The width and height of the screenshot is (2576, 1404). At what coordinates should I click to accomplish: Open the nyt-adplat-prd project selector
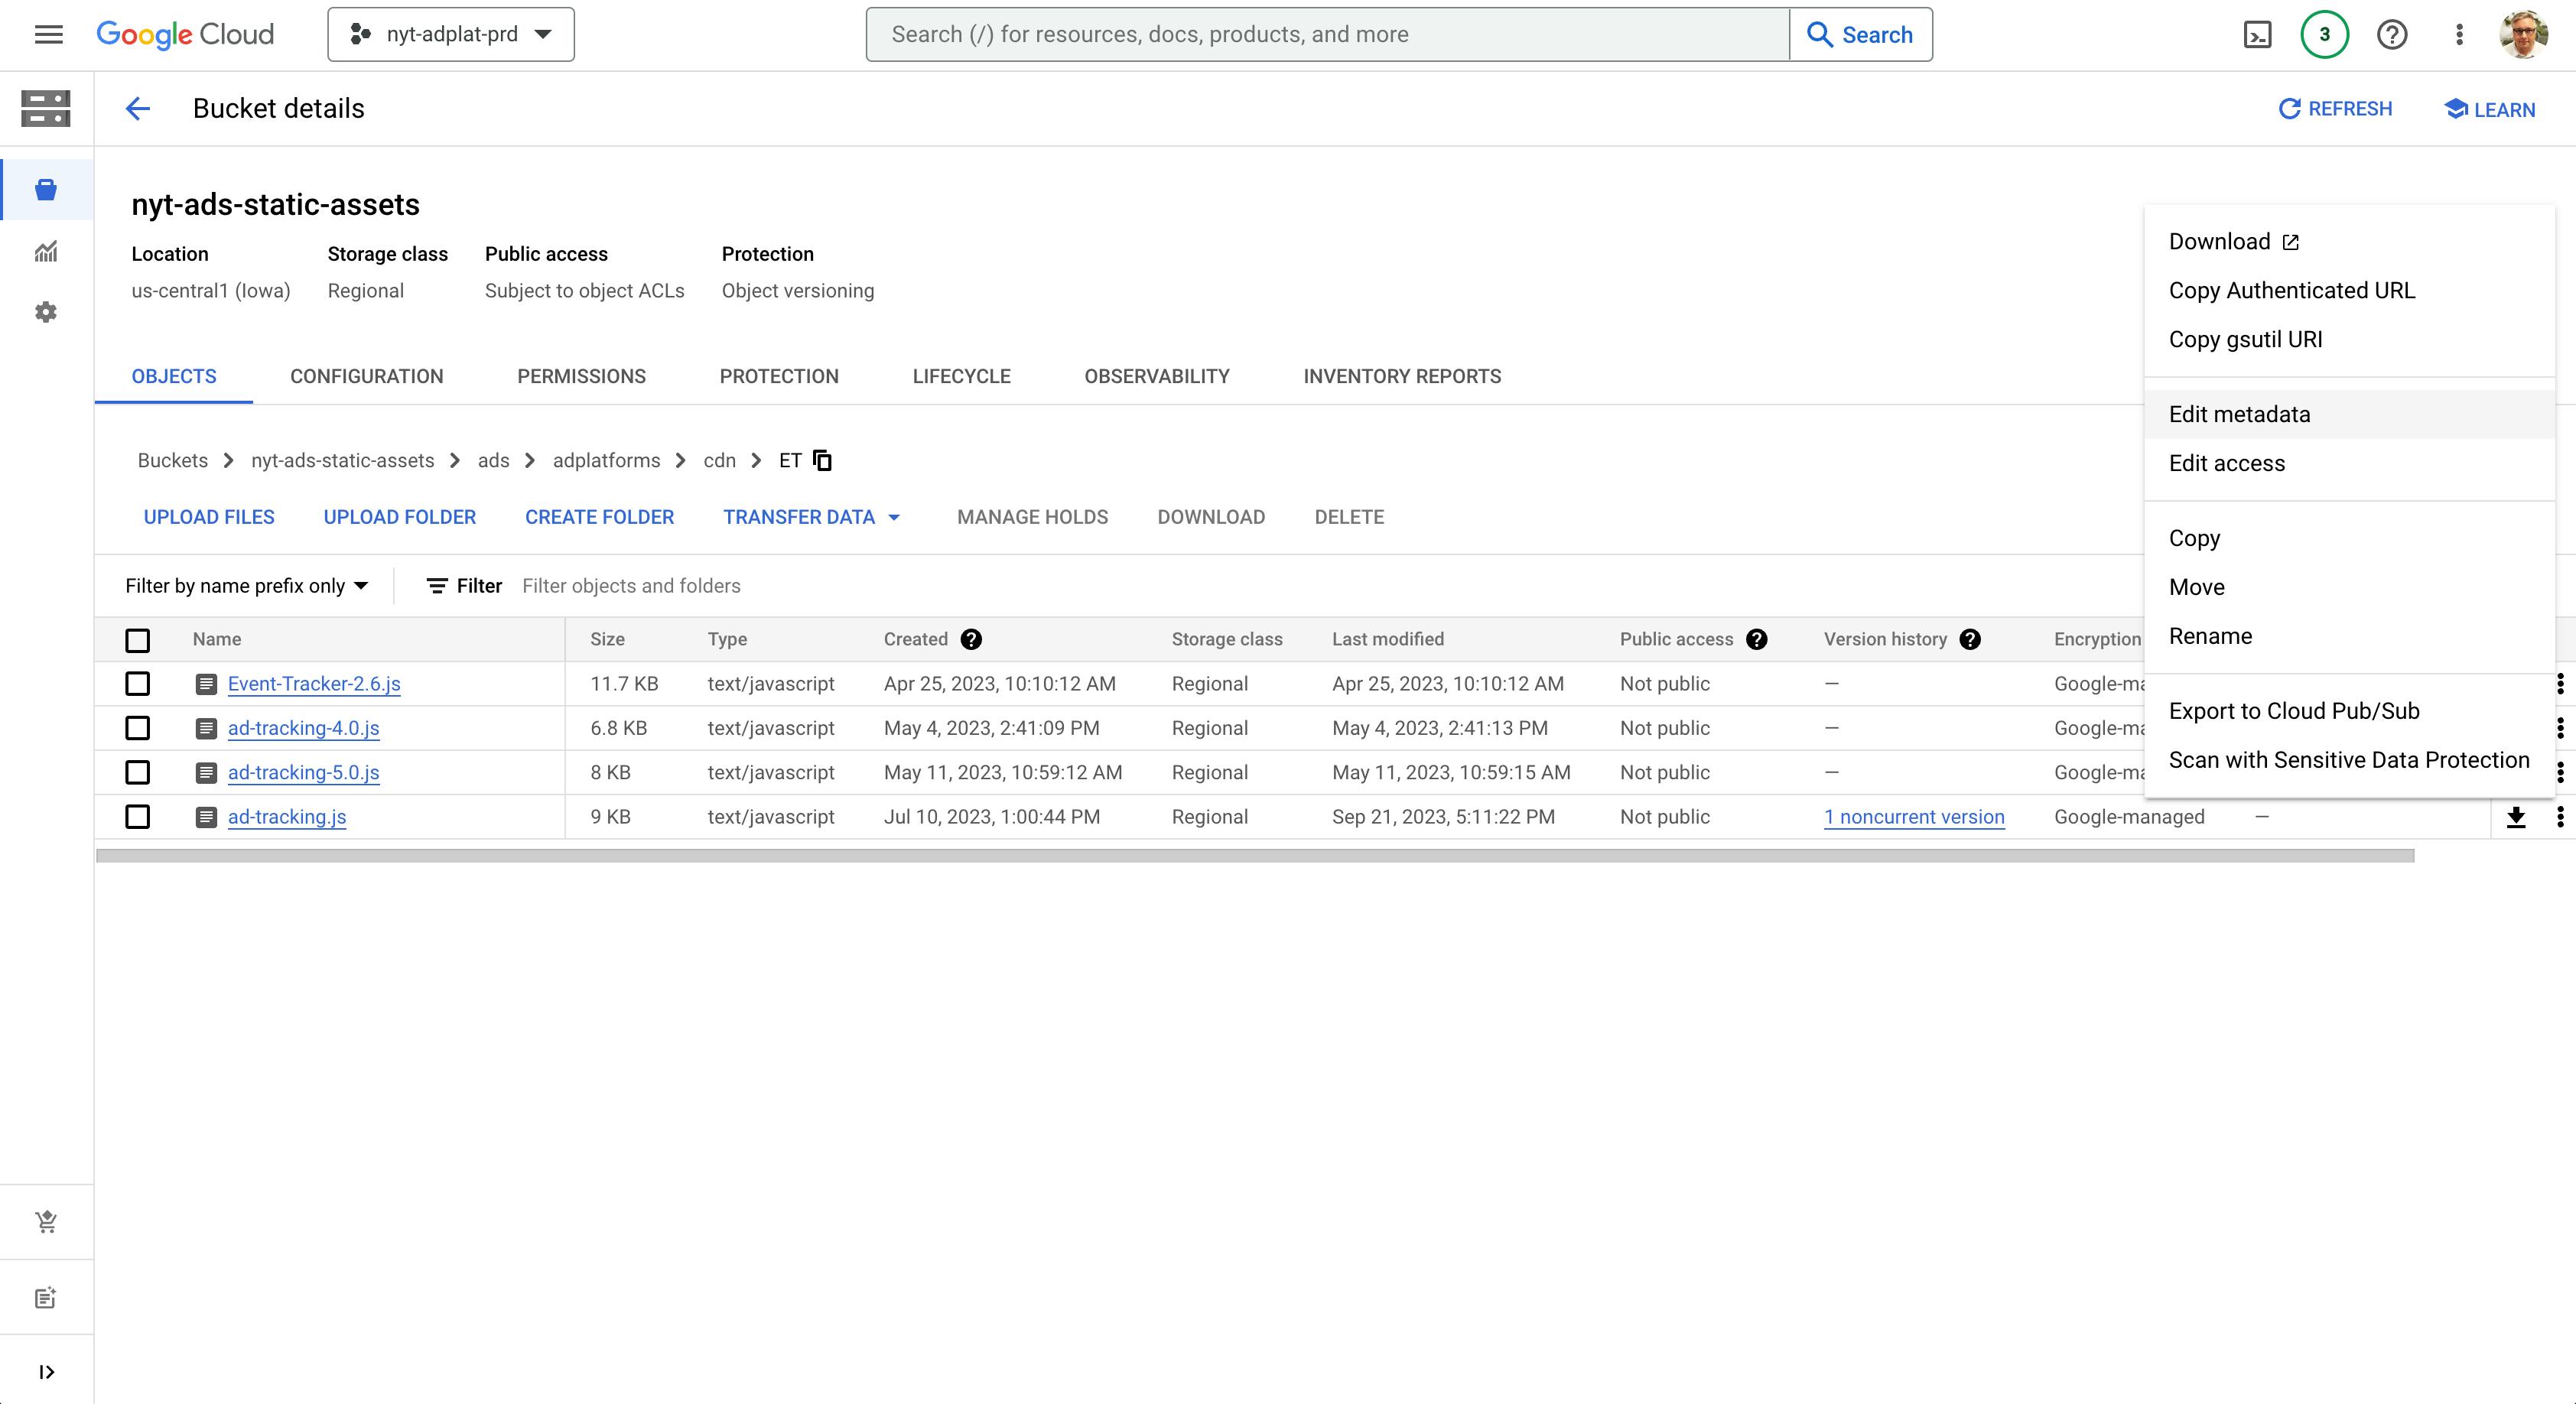click(x=451, y=35)
